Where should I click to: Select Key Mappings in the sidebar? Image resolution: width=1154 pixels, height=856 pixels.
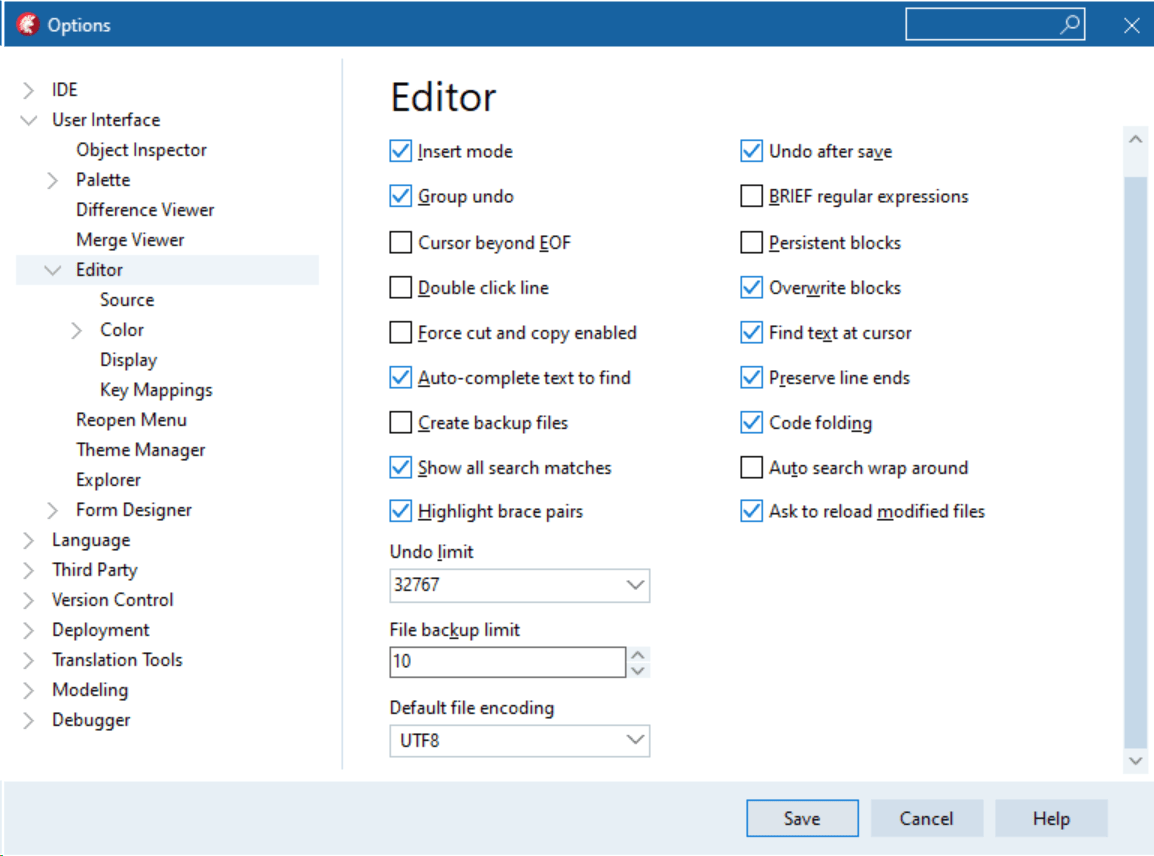point(155,389)
